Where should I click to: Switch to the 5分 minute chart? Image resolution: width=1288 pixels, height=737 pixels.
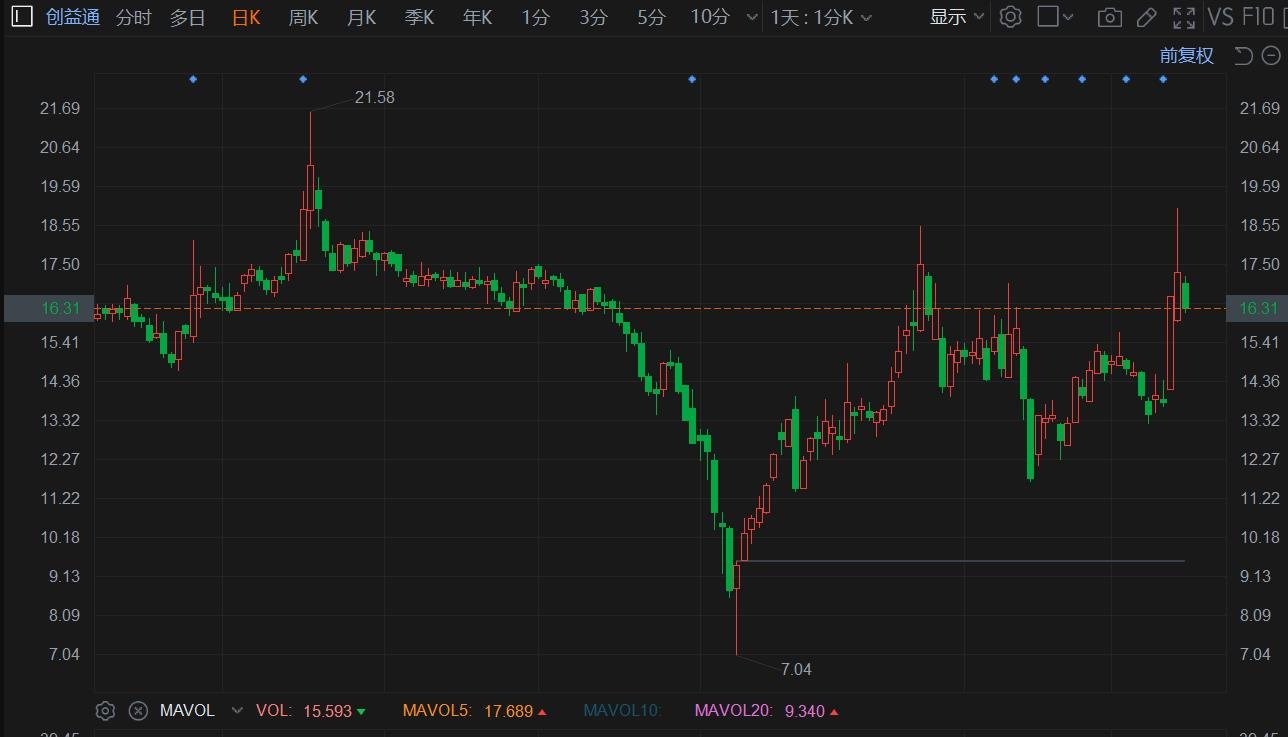(x=651, y=17)
